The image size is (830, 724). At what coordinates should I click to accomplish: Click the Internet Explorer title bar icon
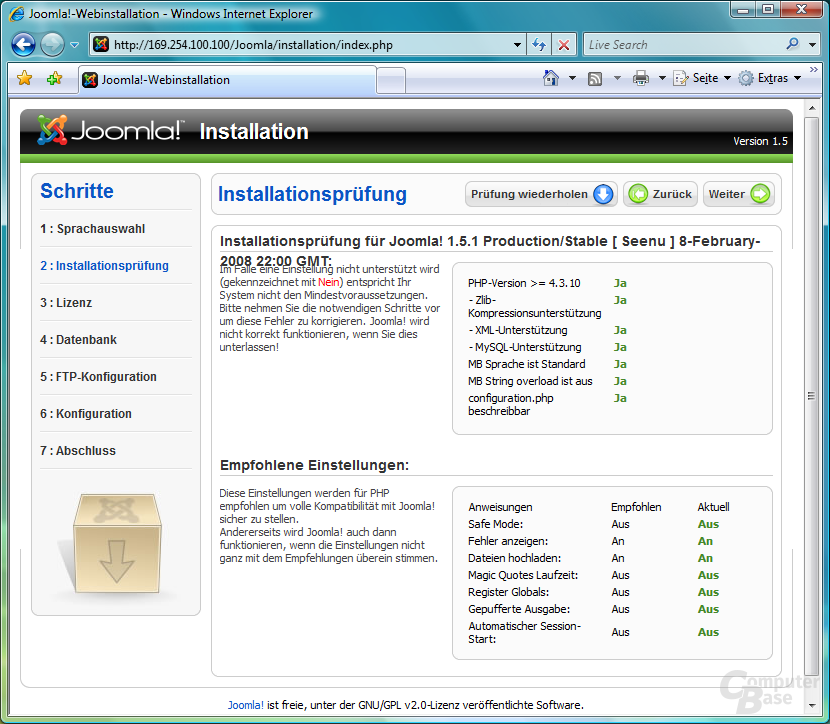17,13
